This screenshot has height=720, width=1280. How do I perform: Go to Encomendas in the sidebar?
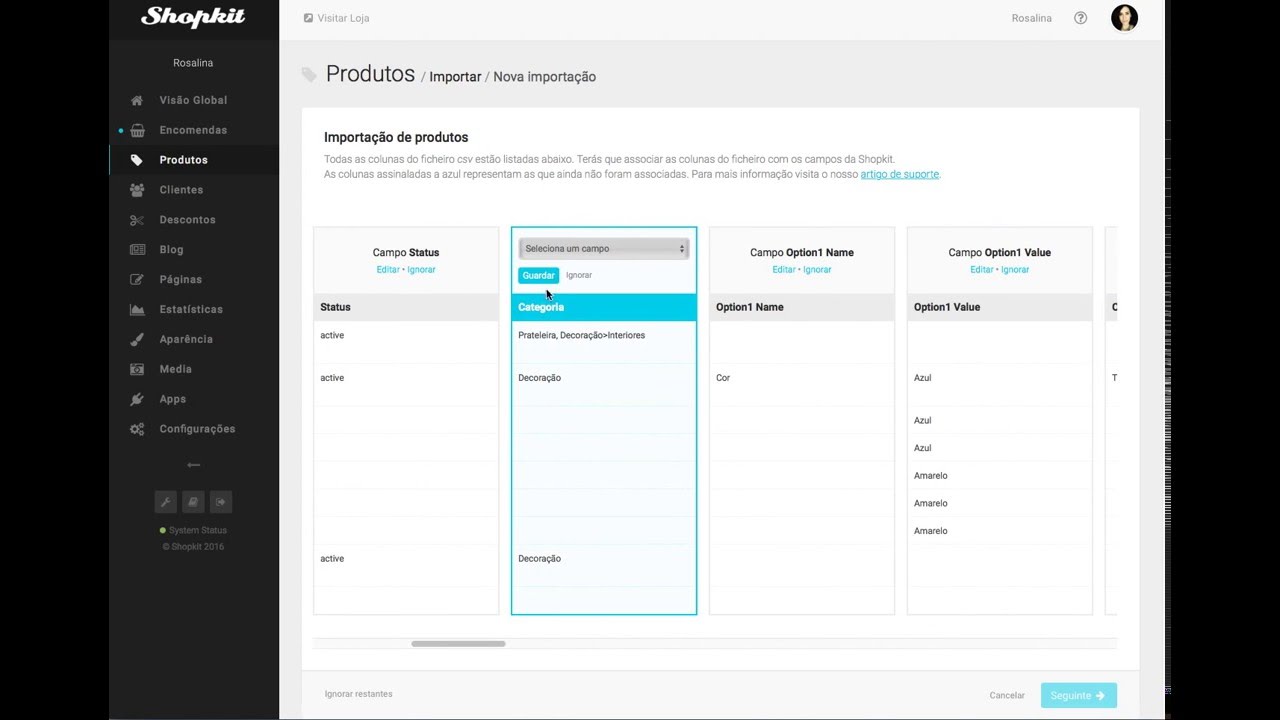(192, 130)
